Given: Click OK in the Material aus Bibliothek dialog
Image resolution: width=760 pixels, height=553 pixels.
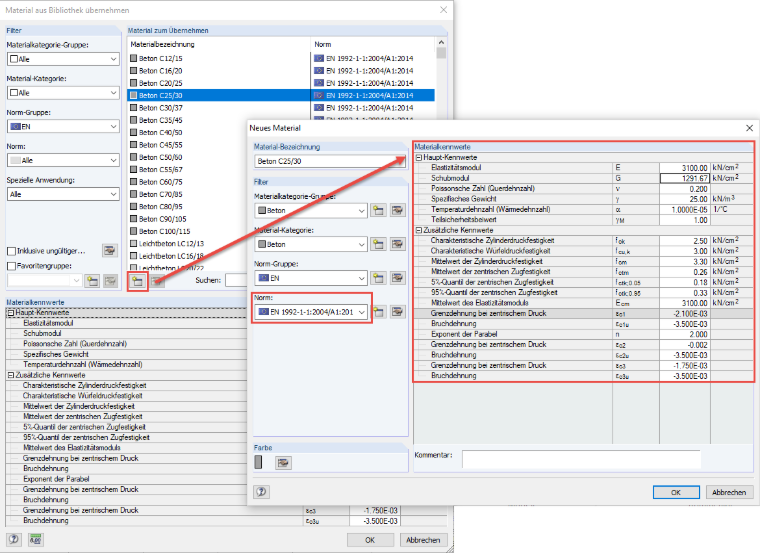Looking at the screenshot, I should (370, 539).
